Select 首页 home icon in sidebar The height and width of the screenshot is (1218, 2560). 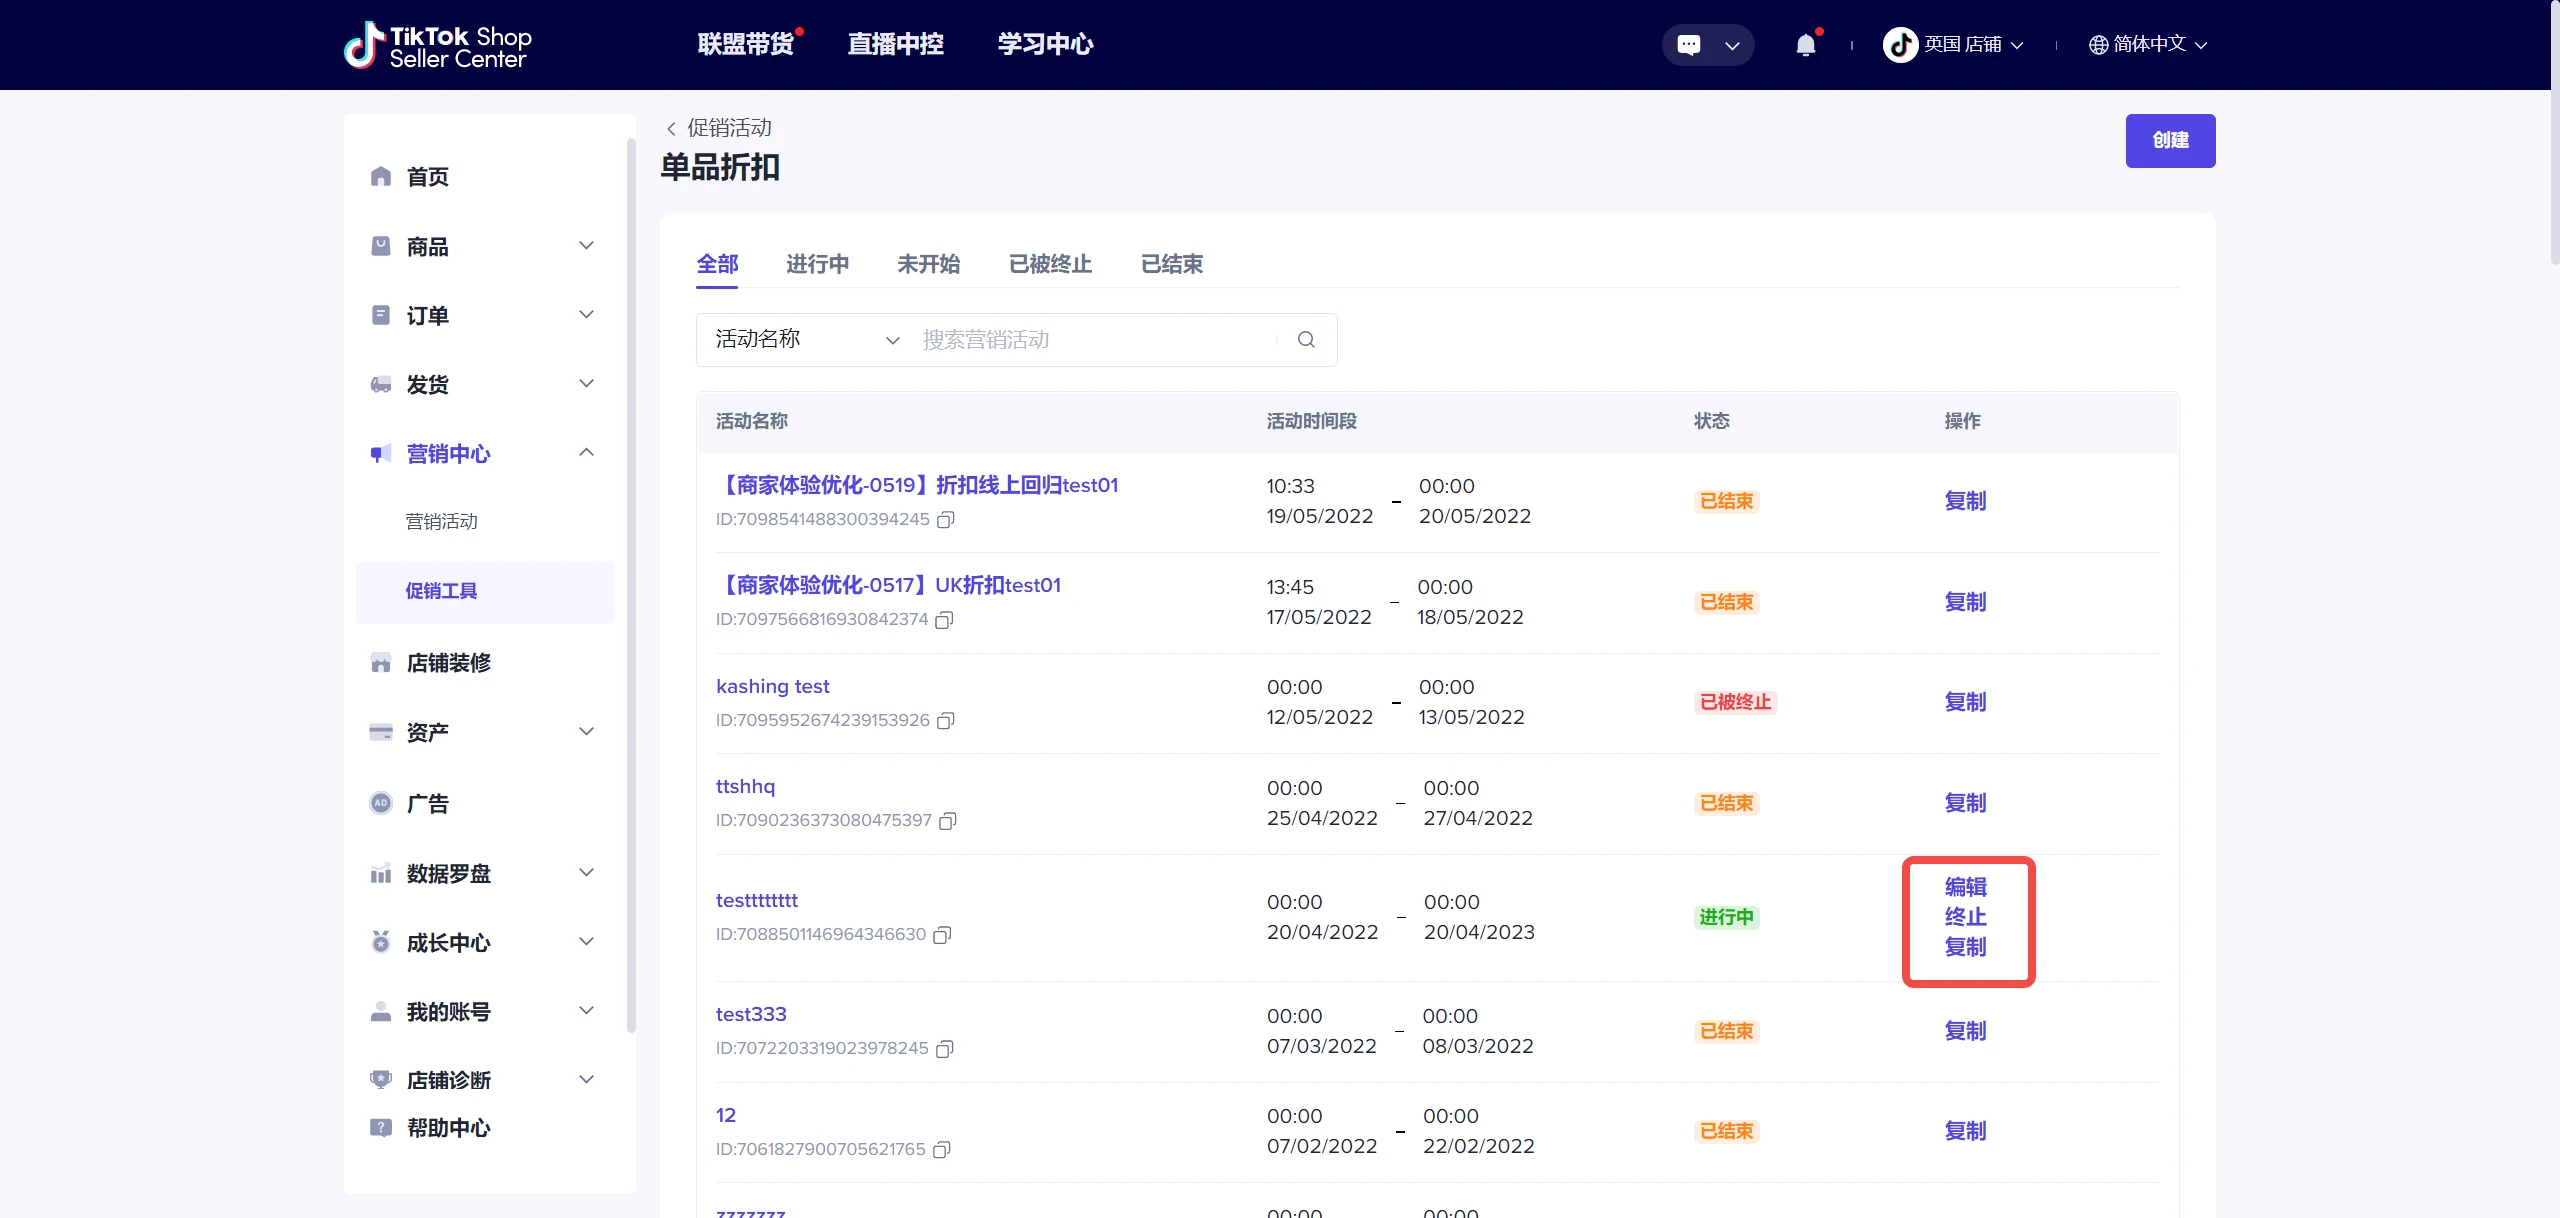click(380, 176)
